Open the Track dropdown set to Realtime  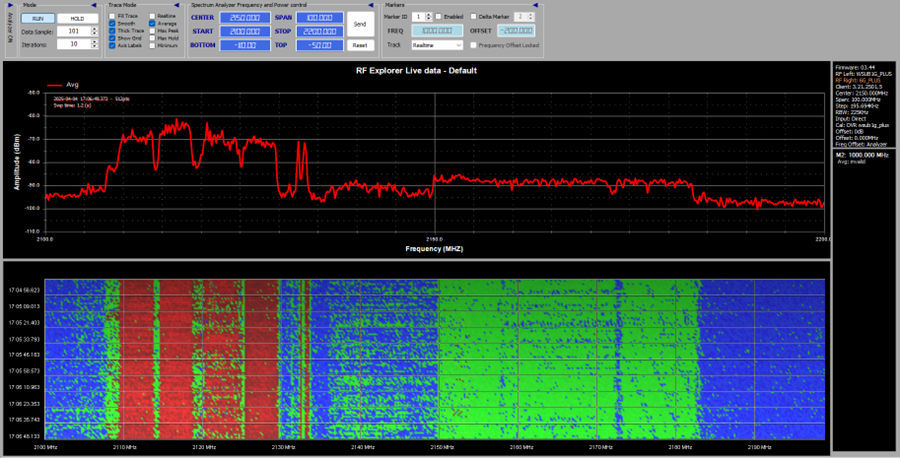[x=436, y=45]
